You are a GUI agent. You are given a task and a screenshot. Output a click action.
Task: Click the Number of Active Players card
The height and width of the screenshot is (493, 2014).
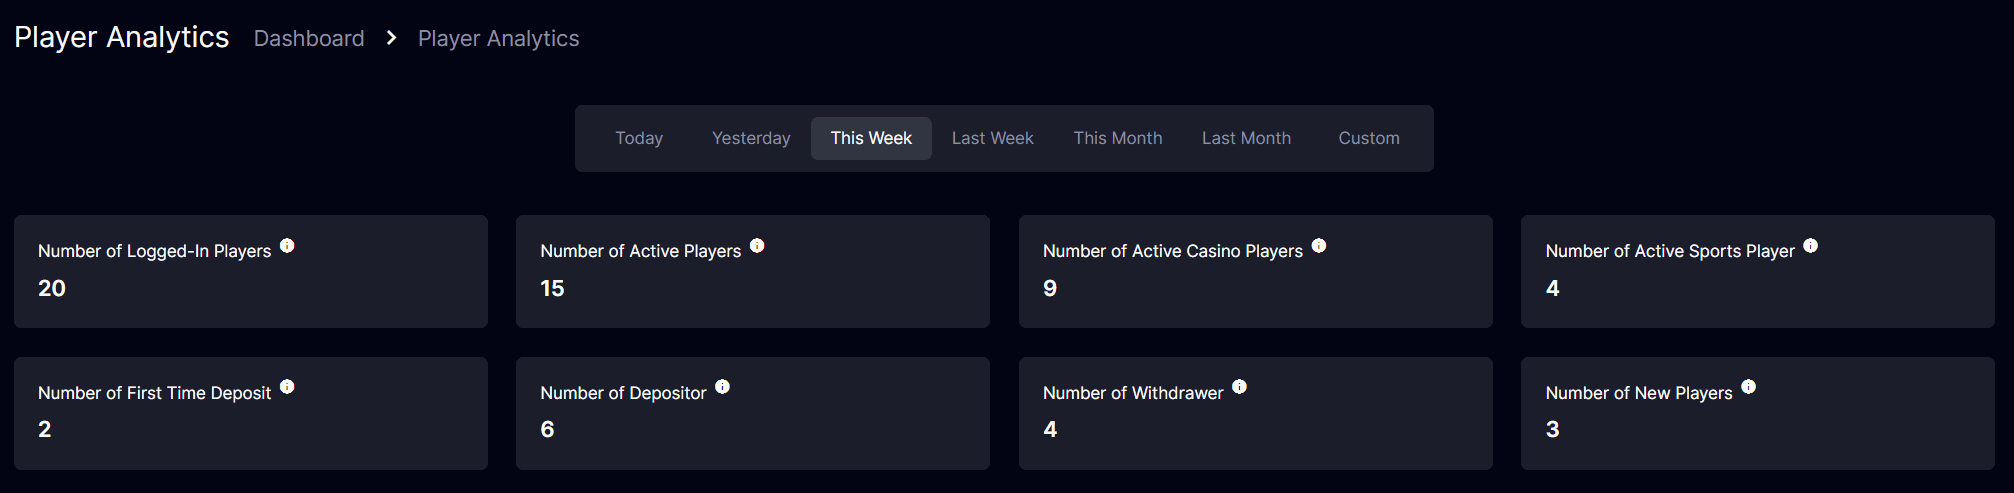click(753, 271)
